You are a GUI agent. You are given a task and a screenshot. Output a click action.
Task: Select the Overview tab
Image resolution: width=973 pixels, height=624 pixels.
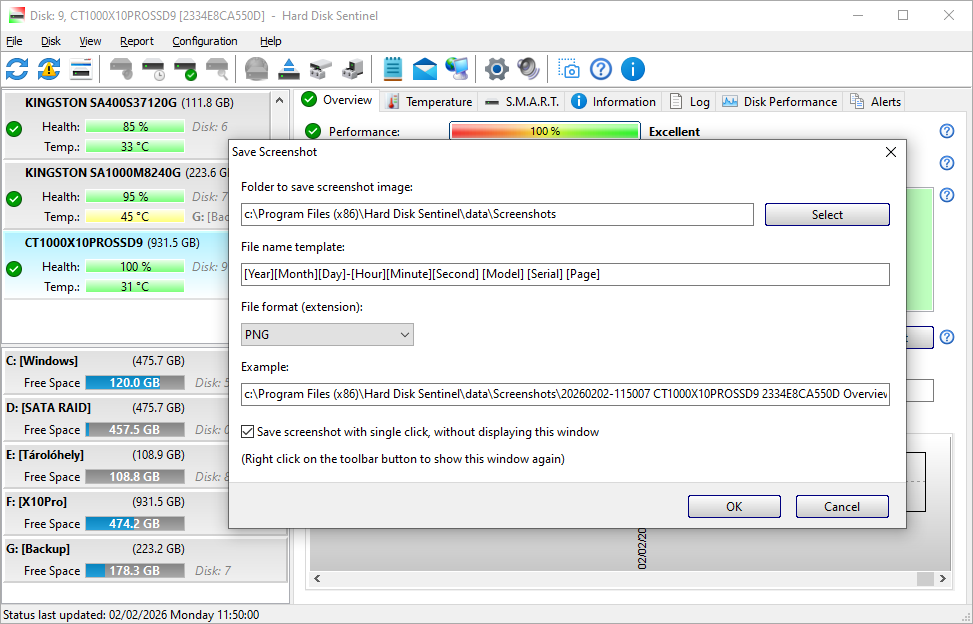337,100
